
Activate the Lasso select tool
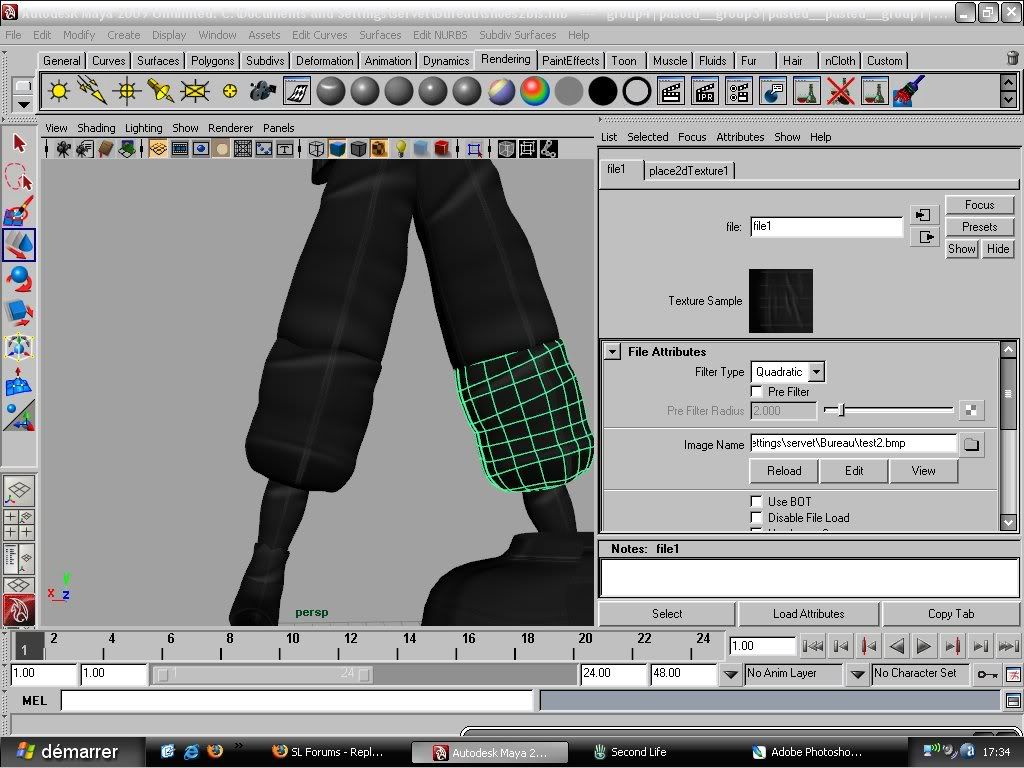19,178
